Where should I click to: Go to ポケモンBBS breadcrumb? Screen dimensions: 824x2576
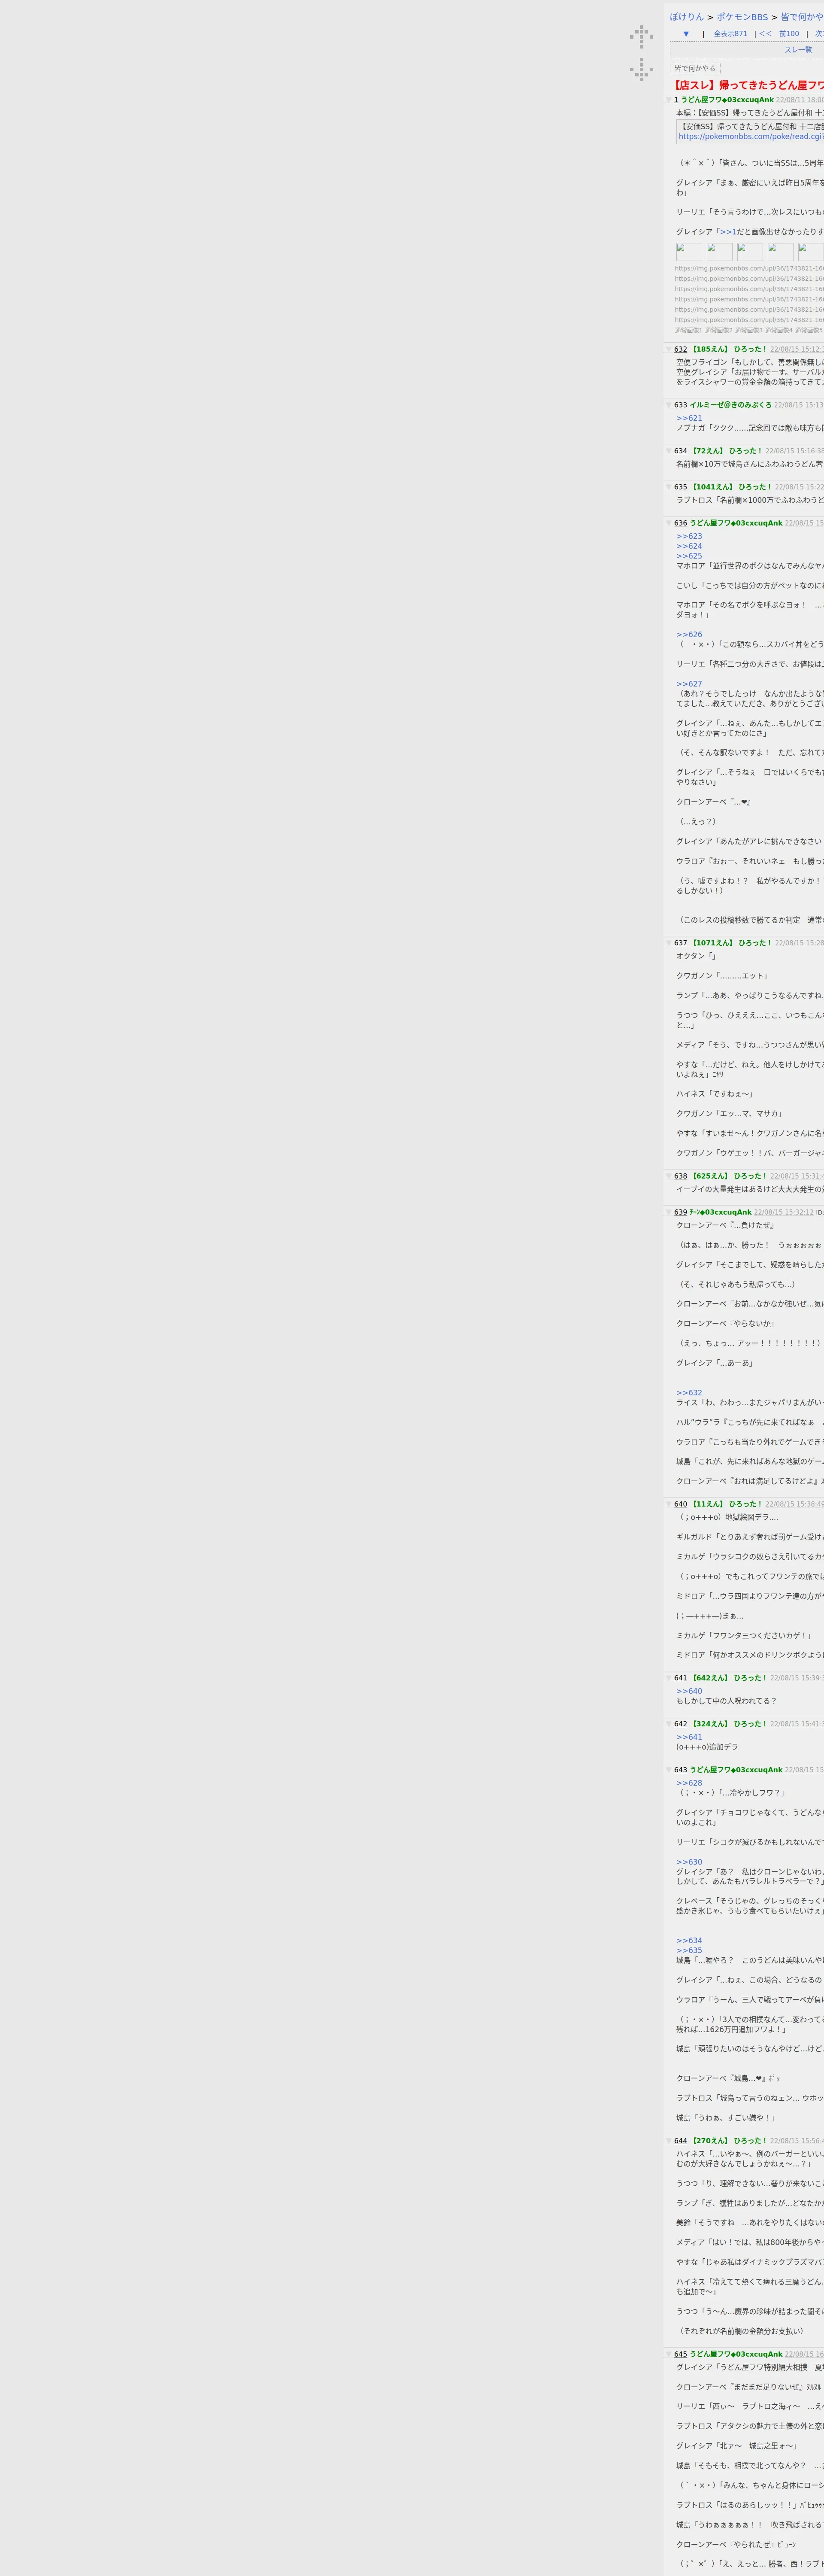tap(742, 17)
